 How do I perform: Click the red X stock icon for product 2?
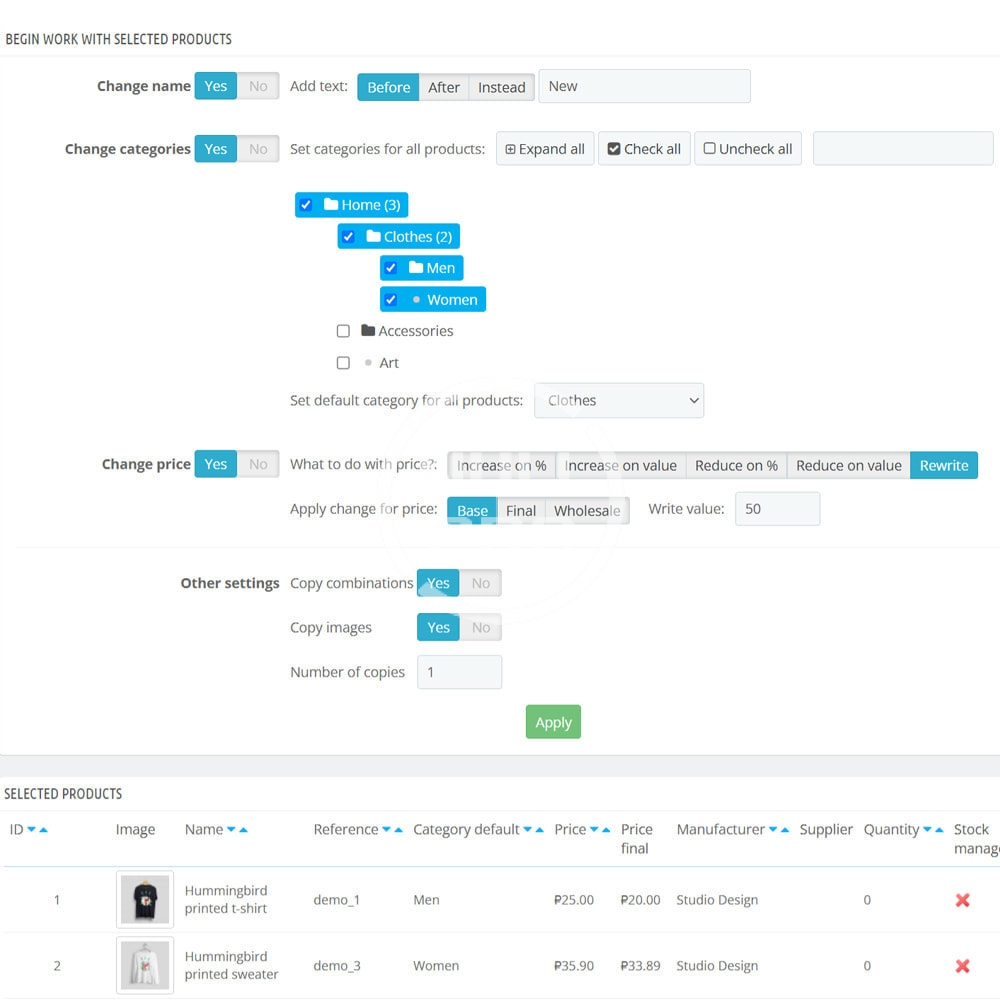click(x=962, y=966)
